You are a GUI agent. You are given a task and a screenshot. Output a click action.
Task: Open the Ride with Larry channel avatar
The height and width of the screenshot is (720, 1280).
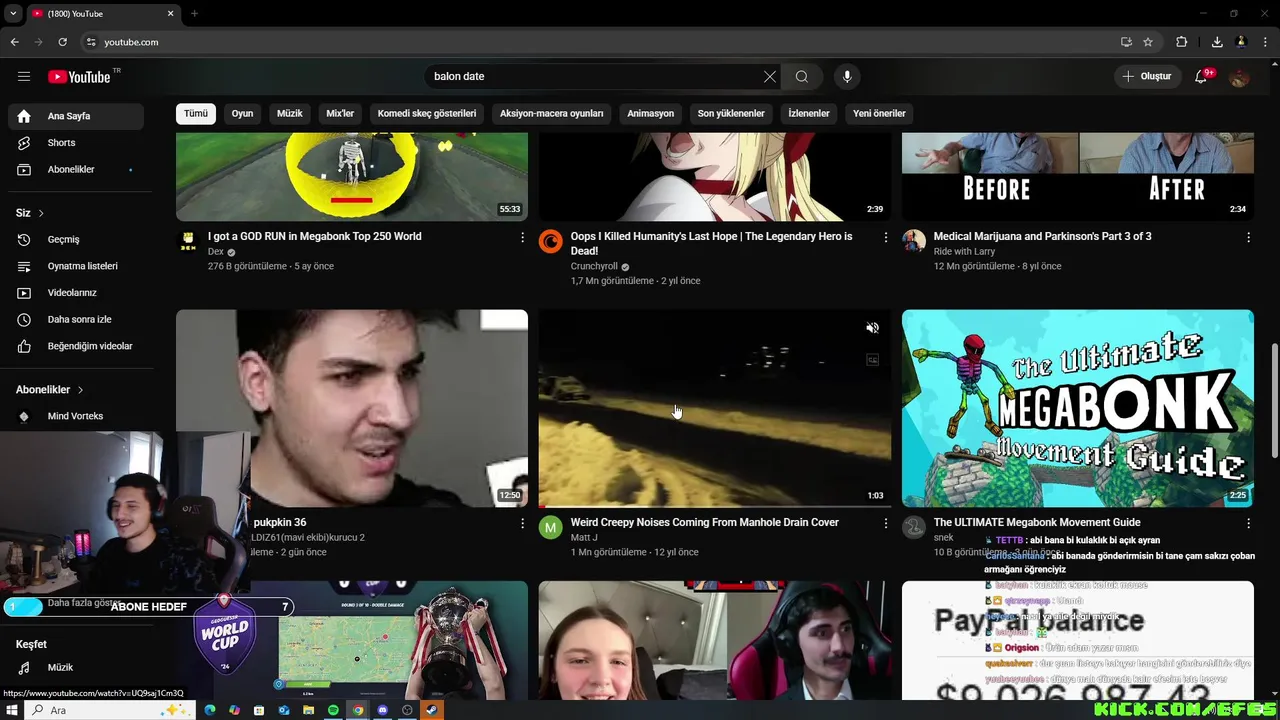click(914, 241)
